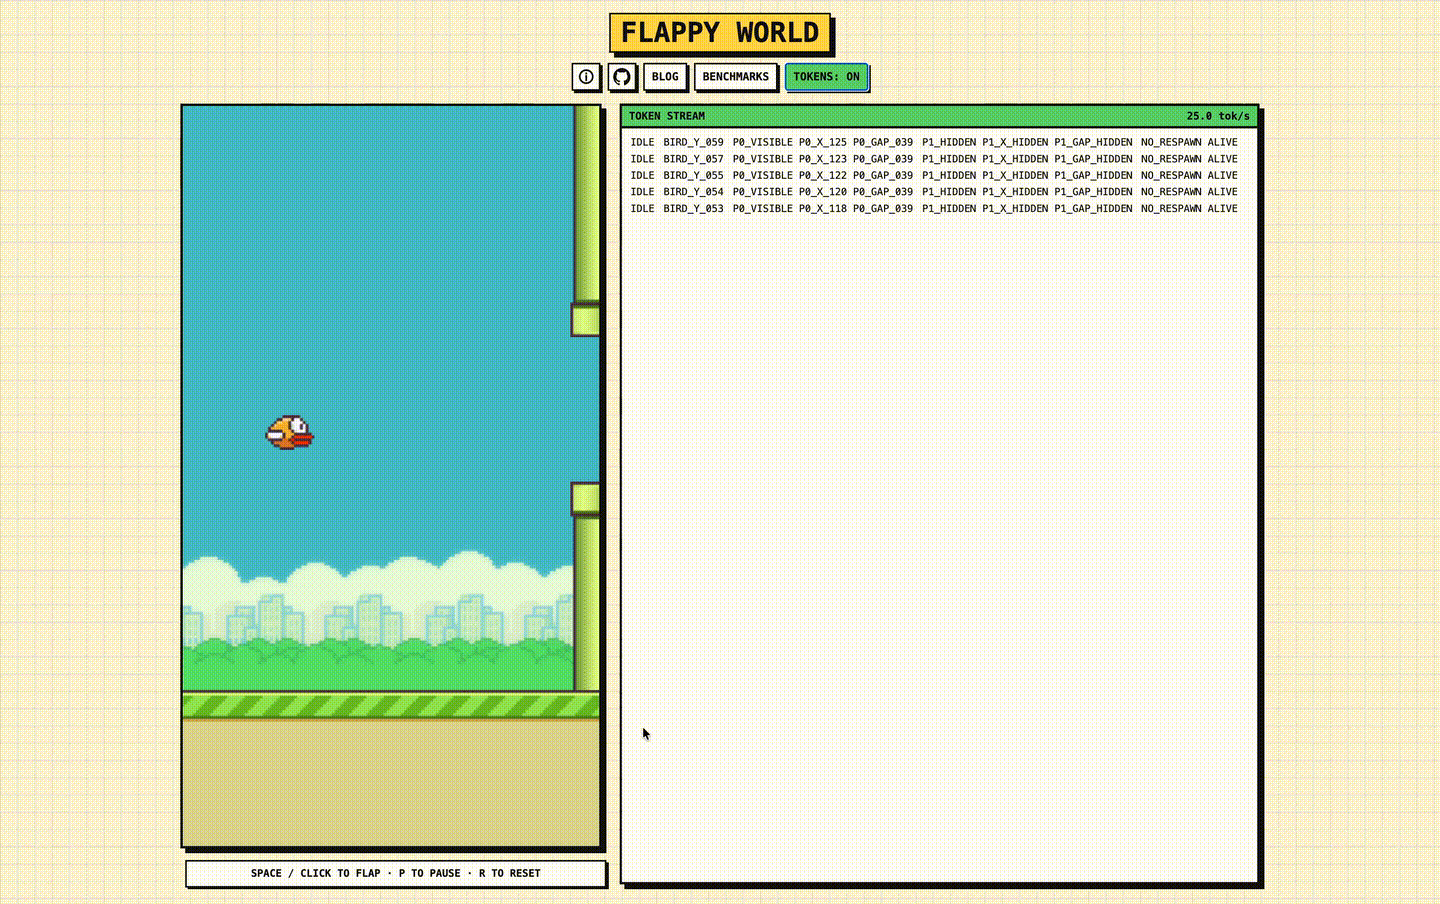Image resolution: width=1440 pixels, height=904 pixels.
Task: Click the yellow bird to flap
Action: pos(289,433)
